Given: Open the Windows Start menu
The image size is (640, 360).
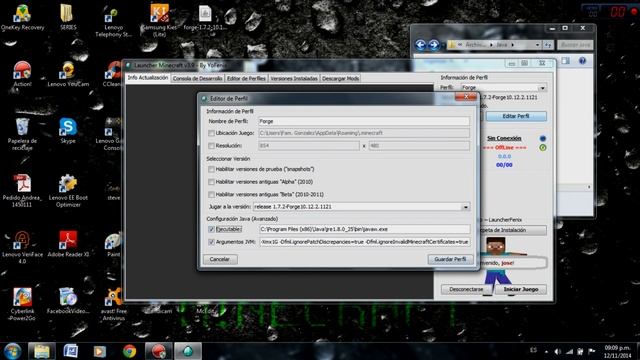Looking at the screenshot, I should [x=12, y=351].
